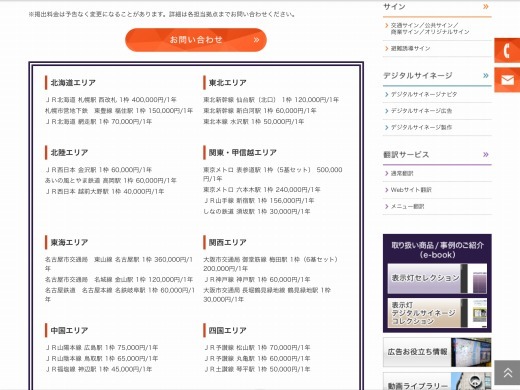
Task: Open the デジタルサイネージ製作 link
Action: [x=421, y=127]
